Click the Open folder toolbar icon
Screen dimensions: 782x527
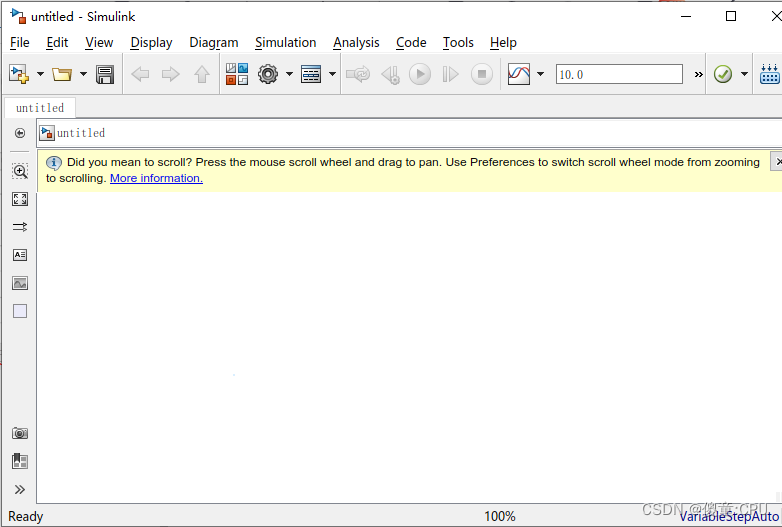point(62,74)
